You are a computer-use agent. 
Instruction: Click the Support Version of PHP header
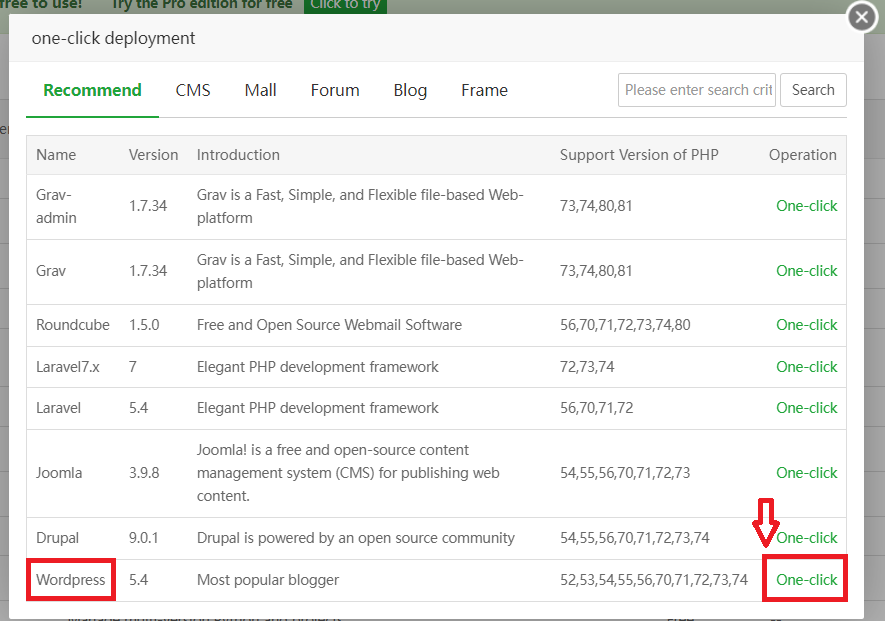pyautogui.click(x=639, y=155)
